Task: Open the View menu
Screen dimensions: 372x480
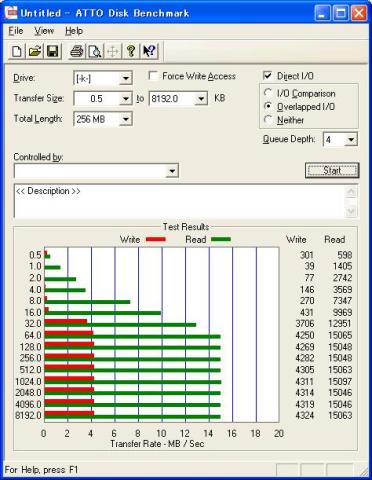Action: (x=44, y=31)
